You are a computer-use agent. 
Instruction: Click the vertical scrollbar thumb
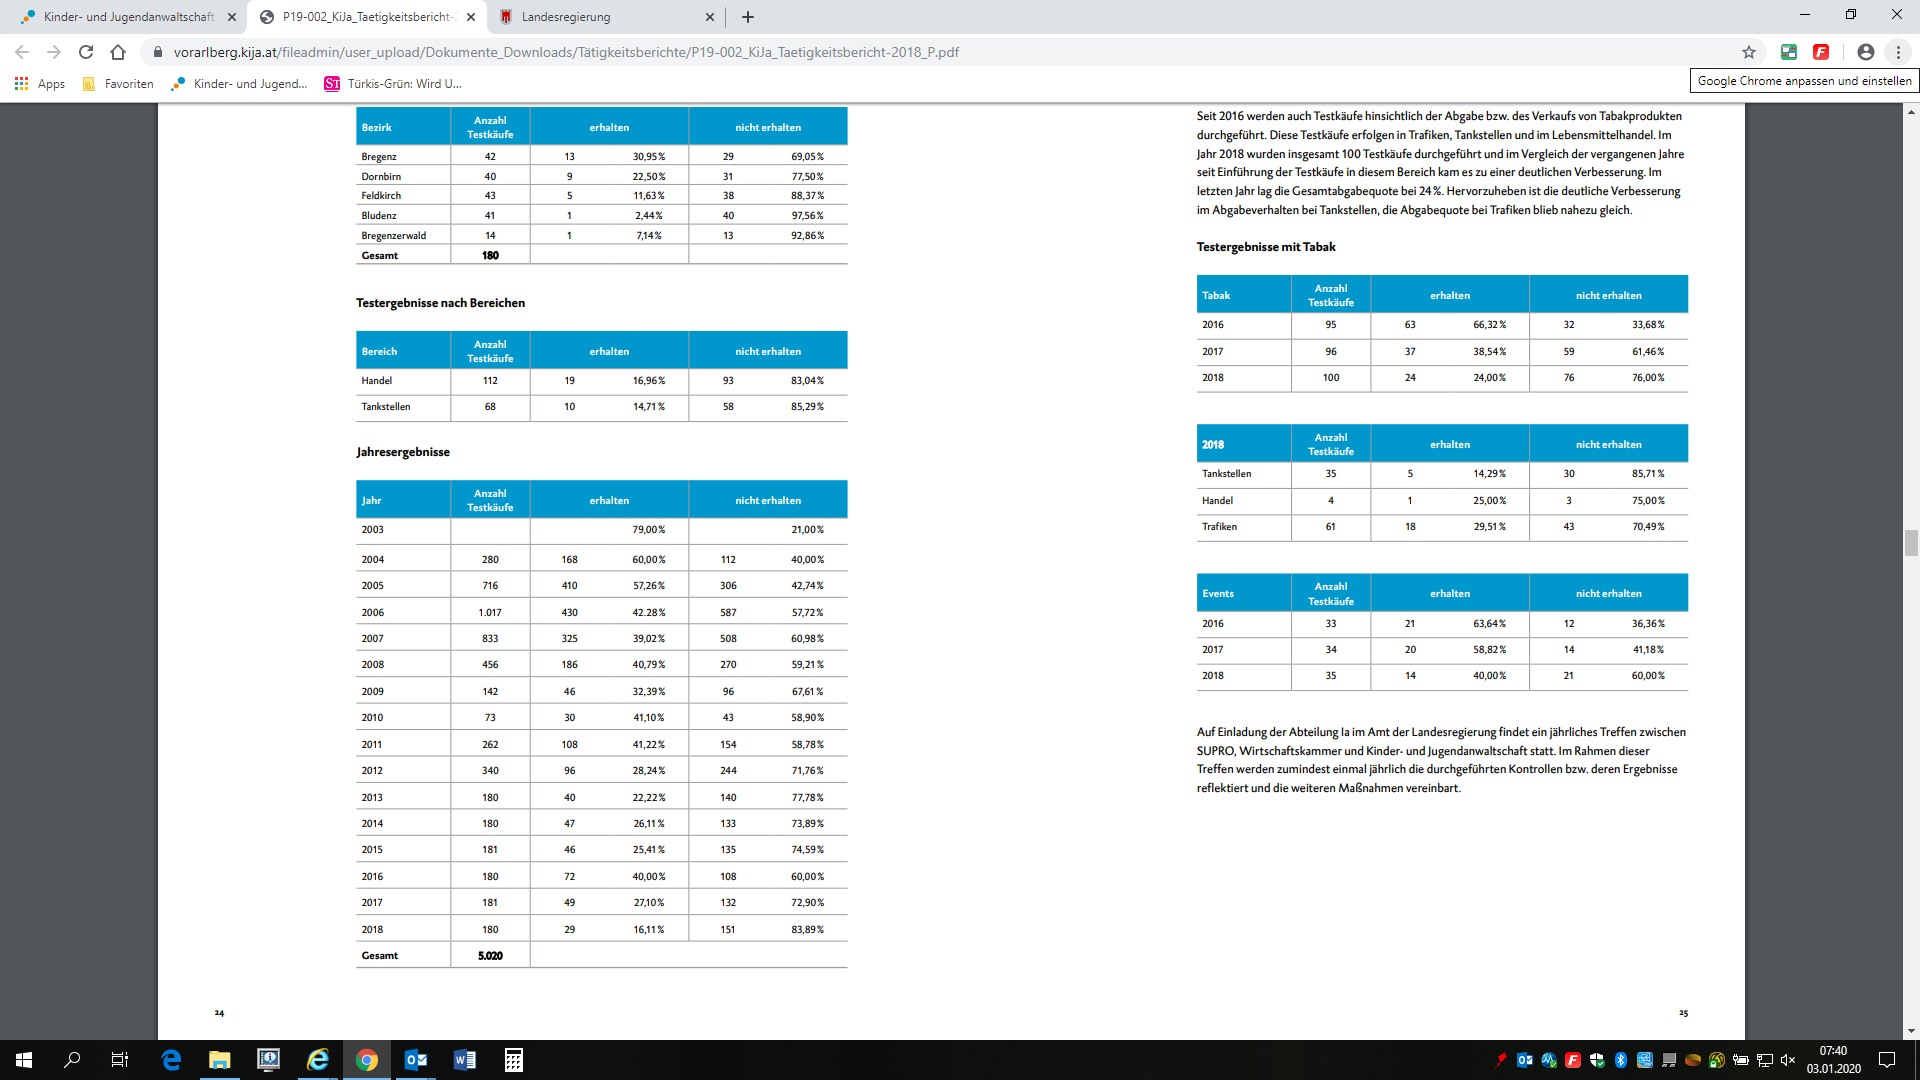pyautogui.click(x=1911, y=543)
